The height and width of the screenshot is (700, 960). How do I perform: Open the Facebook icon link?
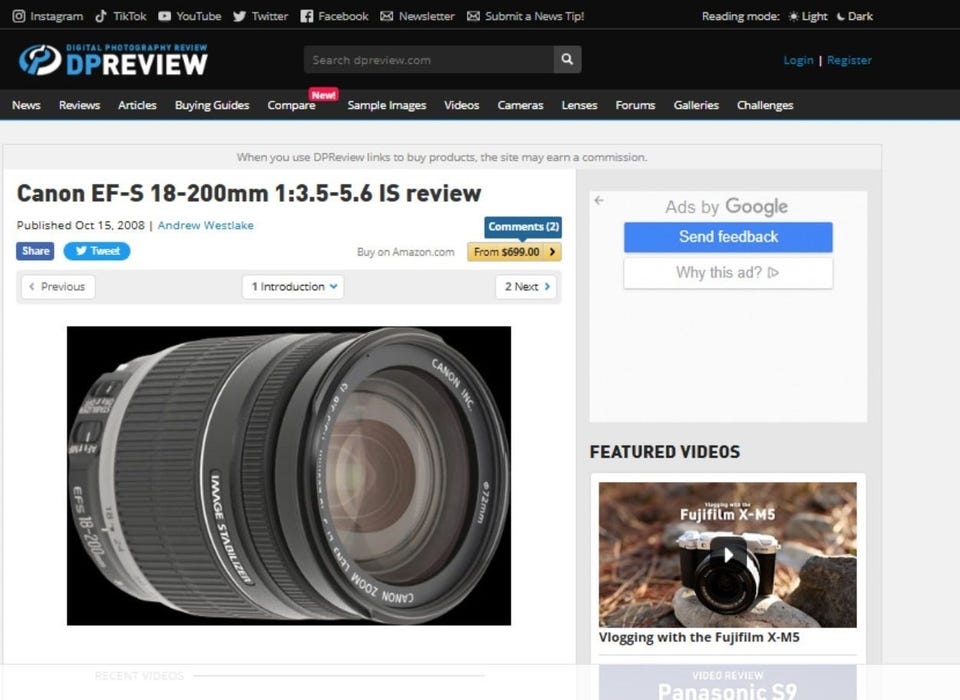307,17
